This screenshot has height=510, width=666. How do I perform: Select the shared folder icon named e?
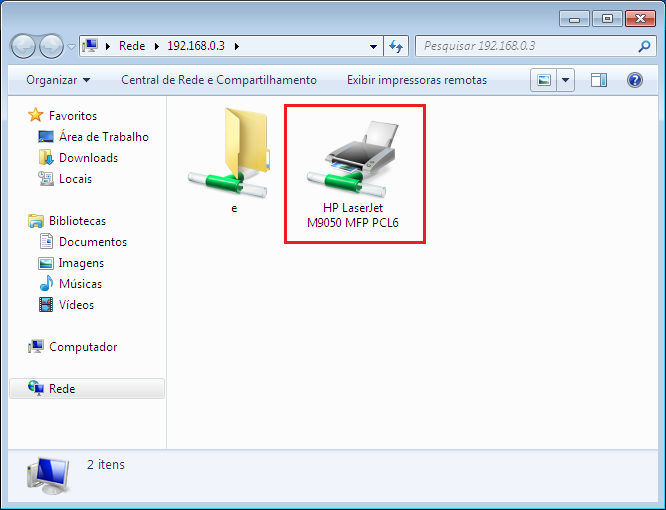tap(228, 153)
